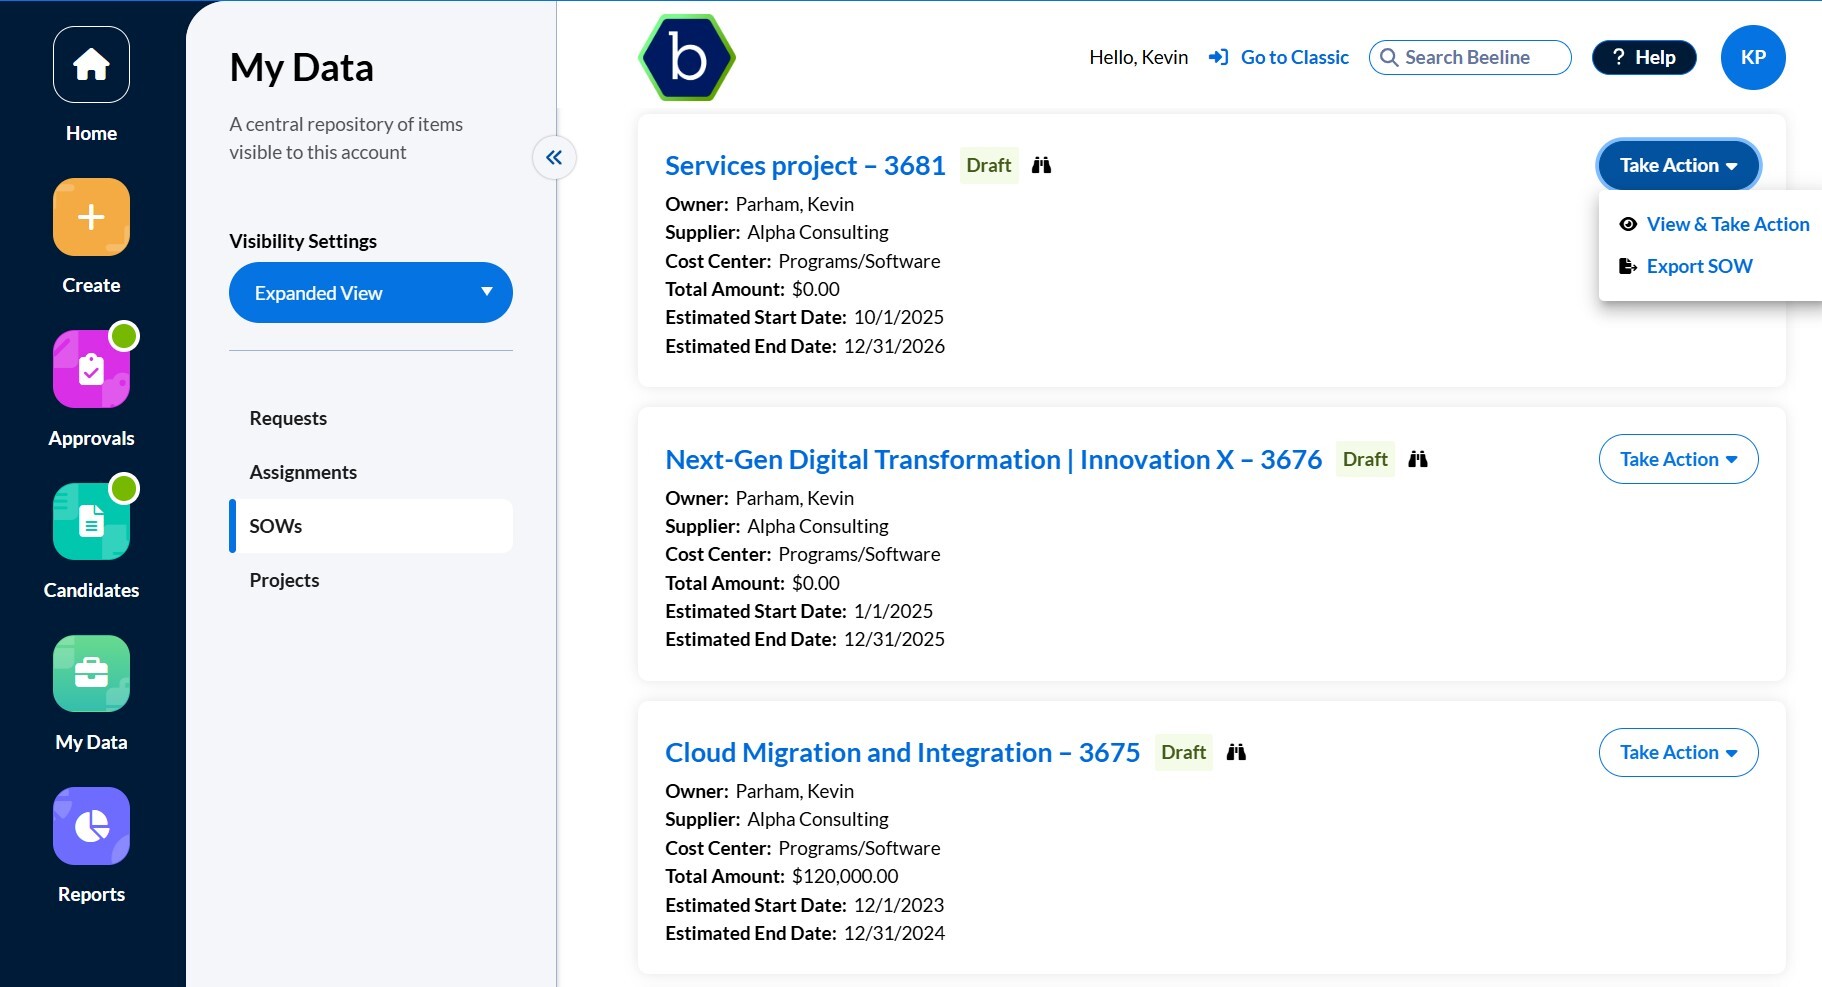
Task: Open the Reports pie chart icon
Action: [x=91, y=826]
